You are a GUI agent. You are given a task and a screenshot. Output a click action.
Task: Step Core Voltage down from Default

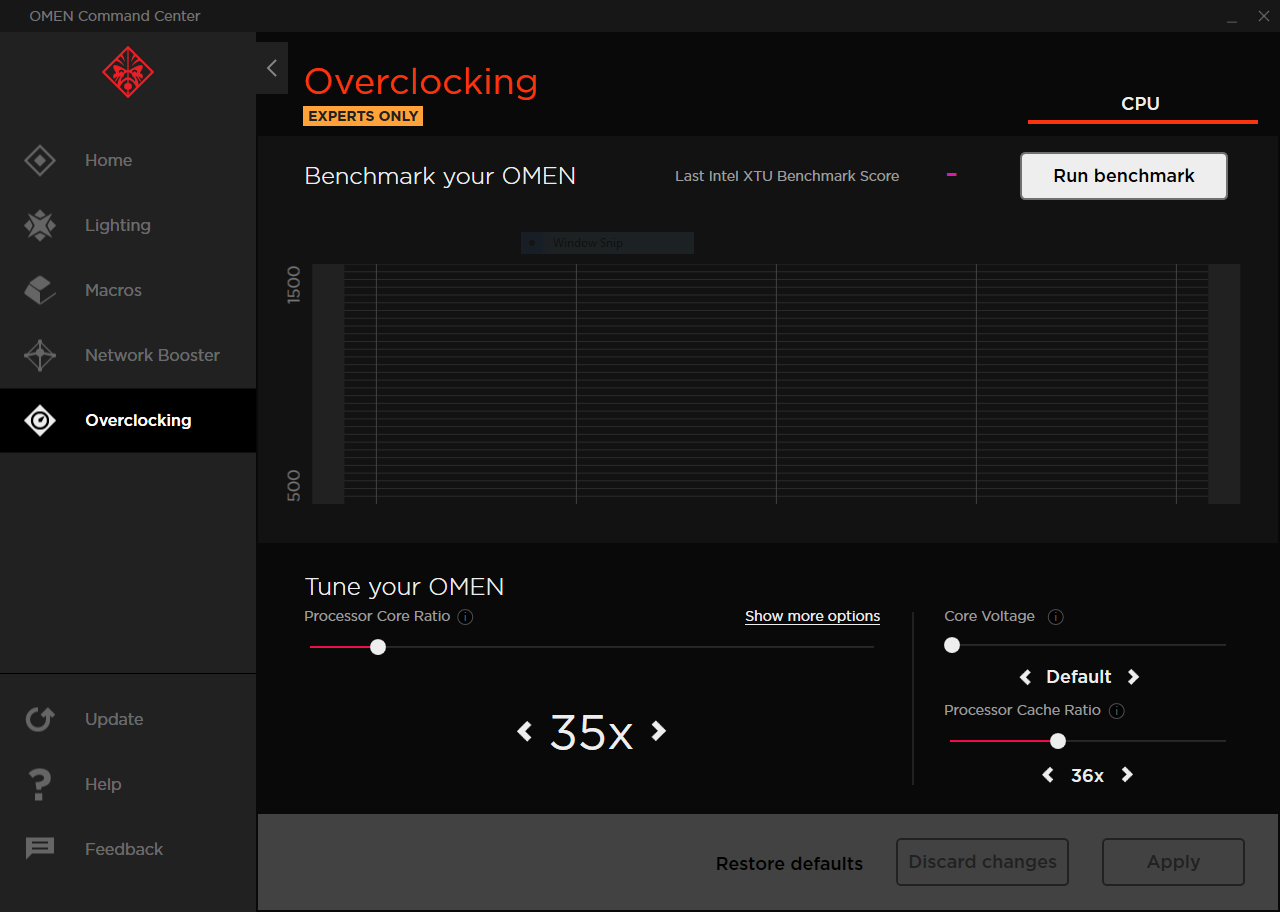pyautogui.click(x=1025, y=677)
